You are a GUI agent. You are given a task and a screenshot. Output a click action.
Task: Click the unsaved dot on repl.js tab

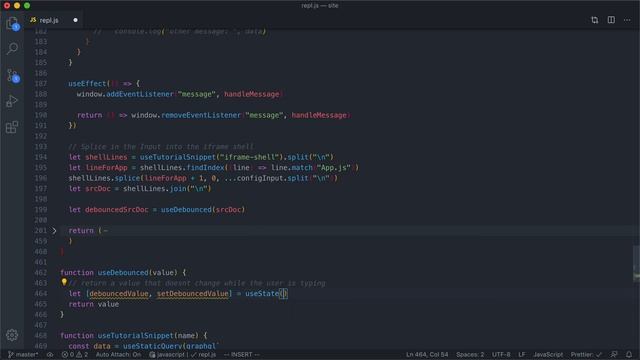tap(76, 20)
